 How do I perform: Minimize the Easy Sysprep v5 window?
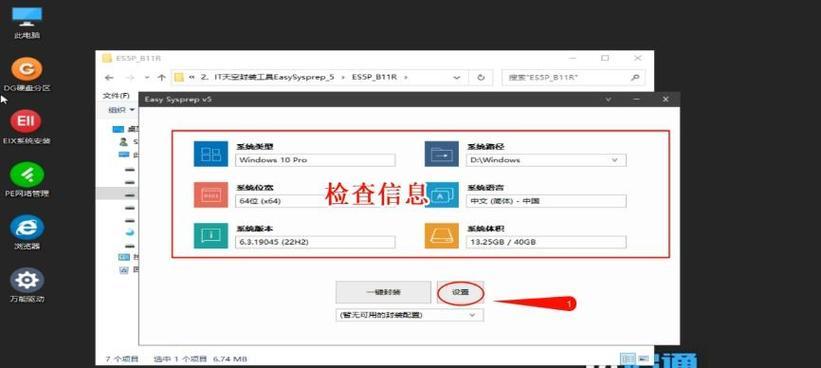pyautogui.click(x=636, y=99)
